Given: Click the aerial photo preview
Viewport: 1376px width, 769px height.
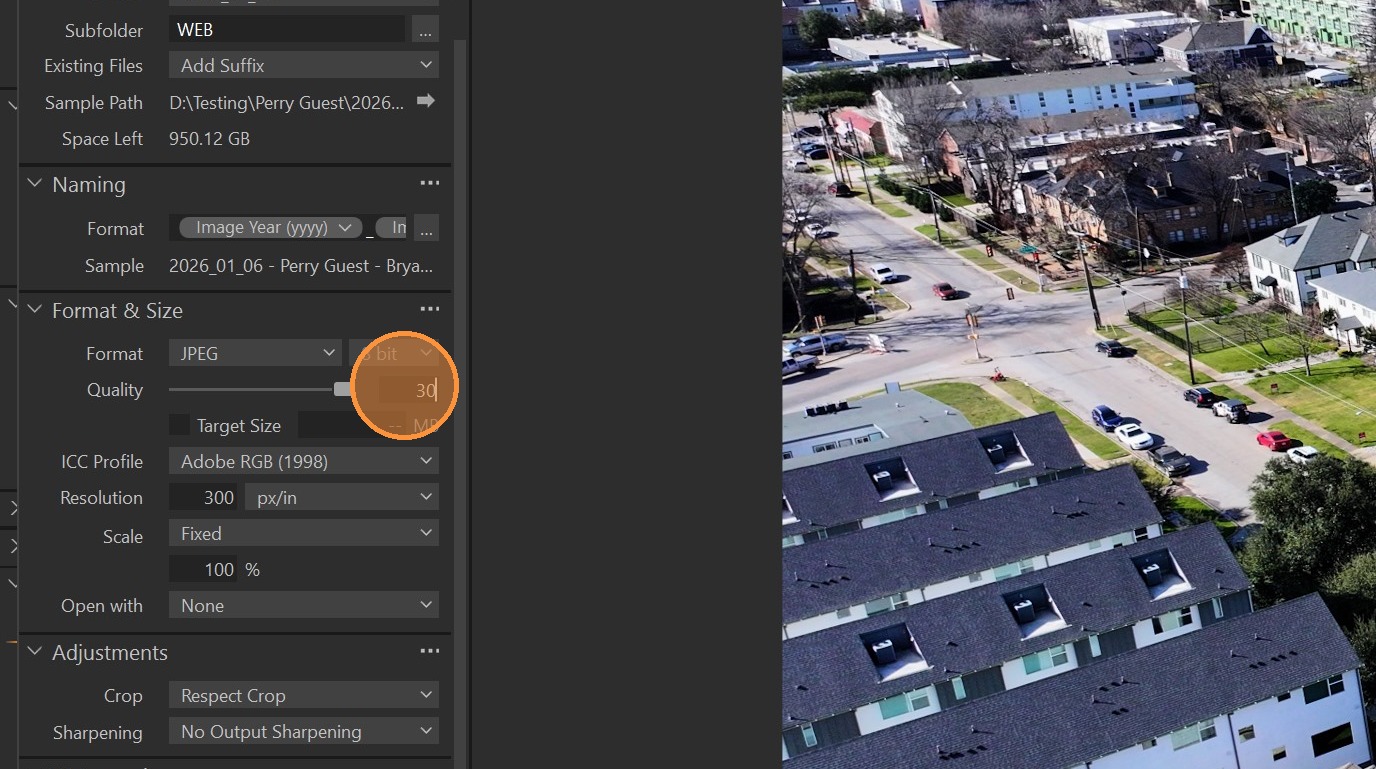Looking at the screenshot, I should click(x=1079, y=384).
